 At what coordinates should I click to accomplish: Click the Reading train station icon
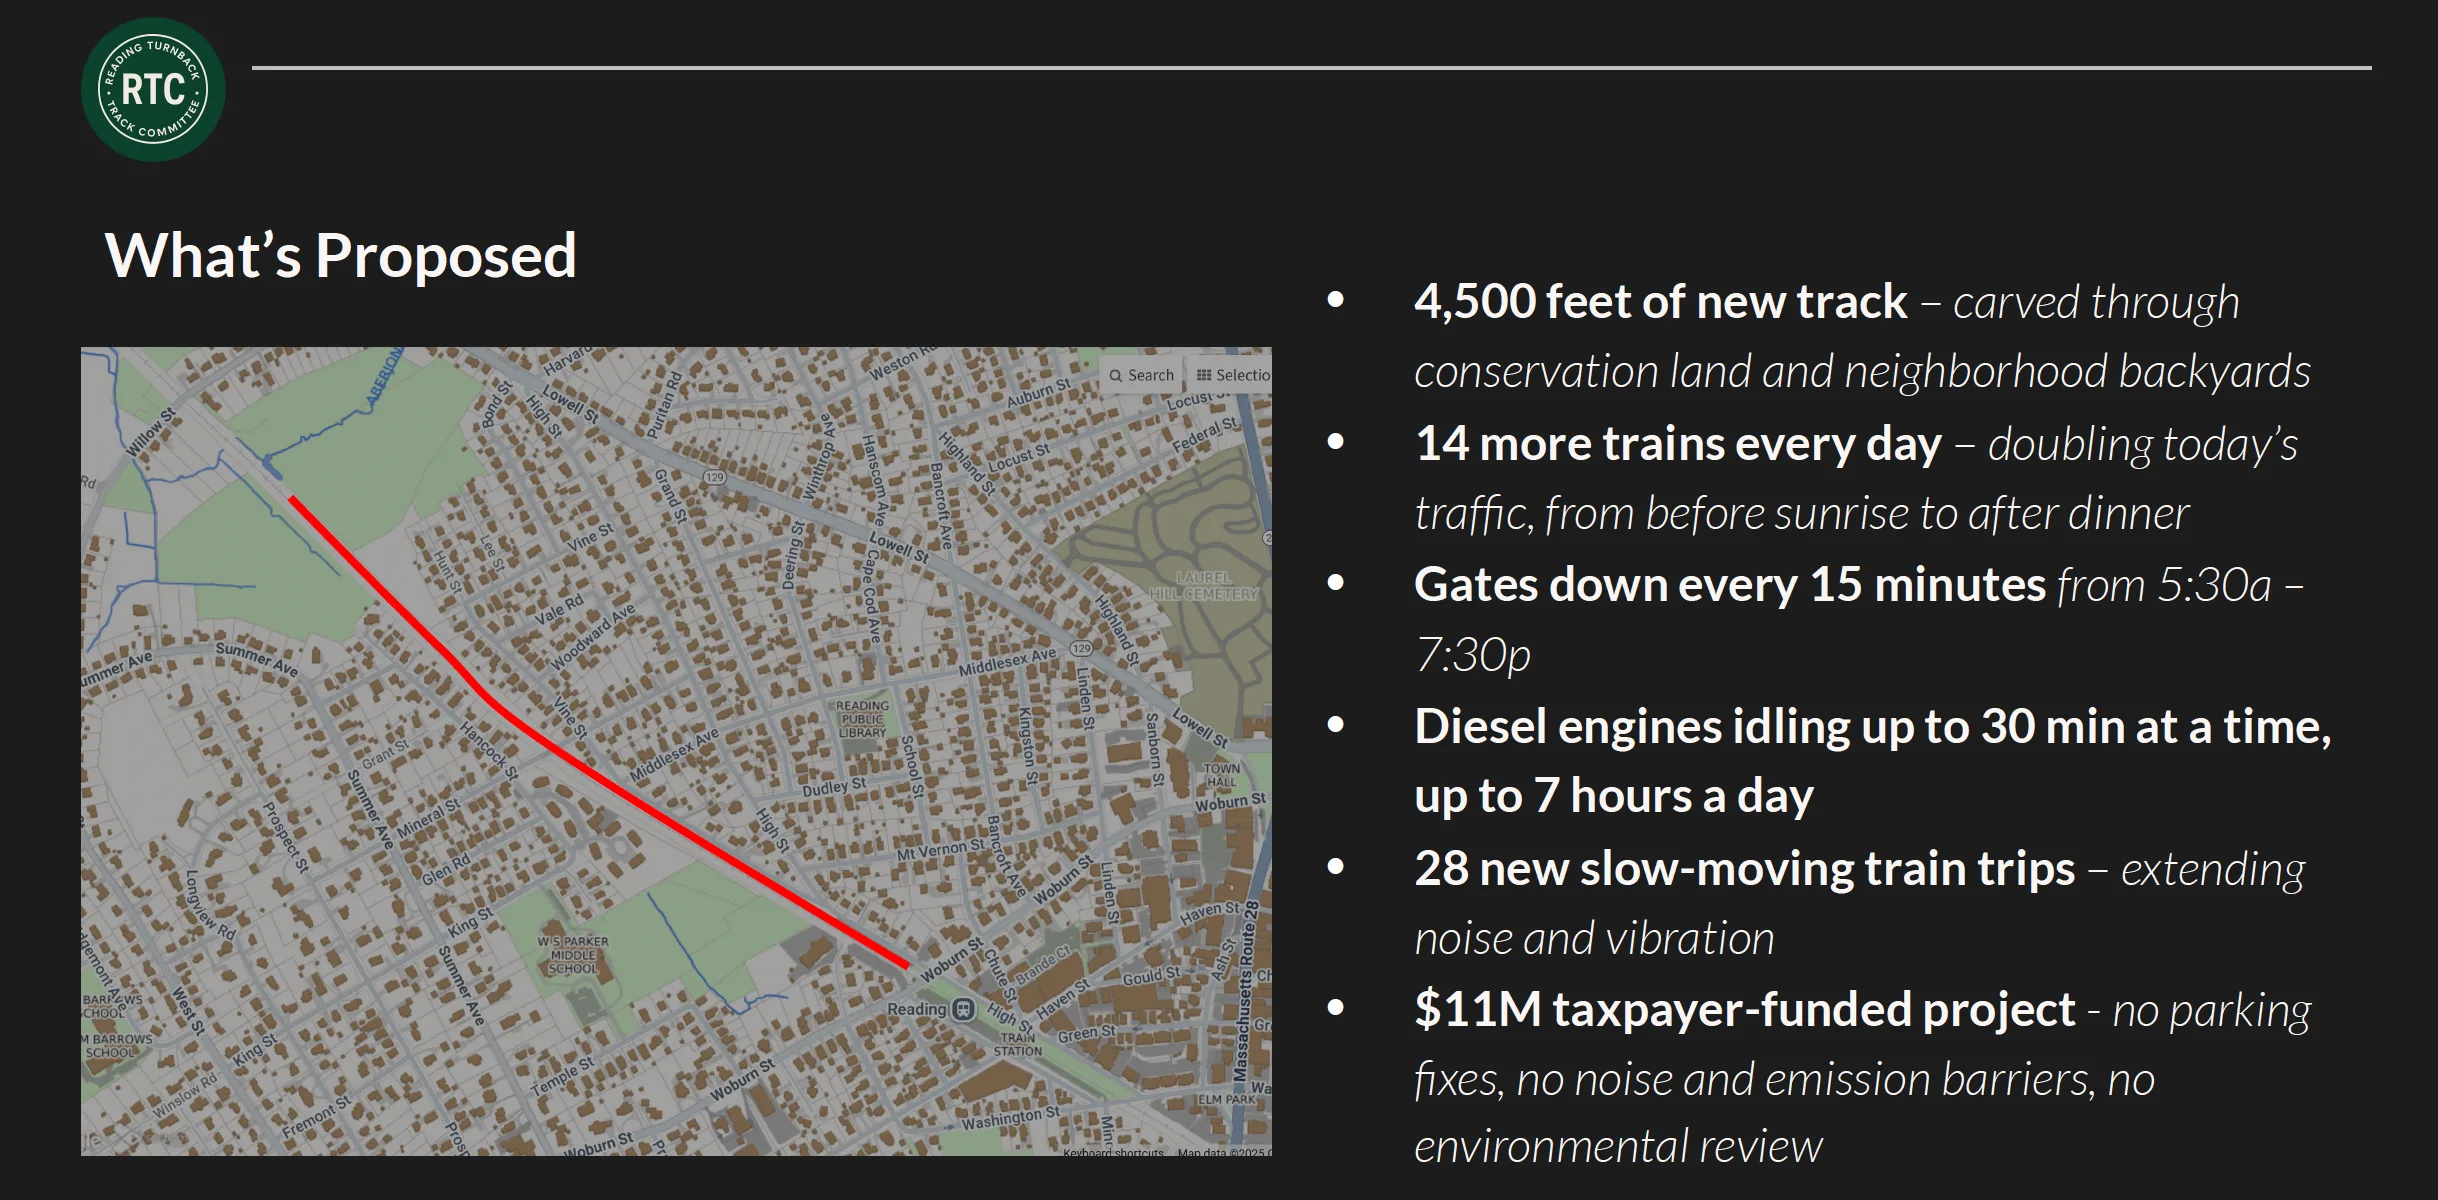963,1009
